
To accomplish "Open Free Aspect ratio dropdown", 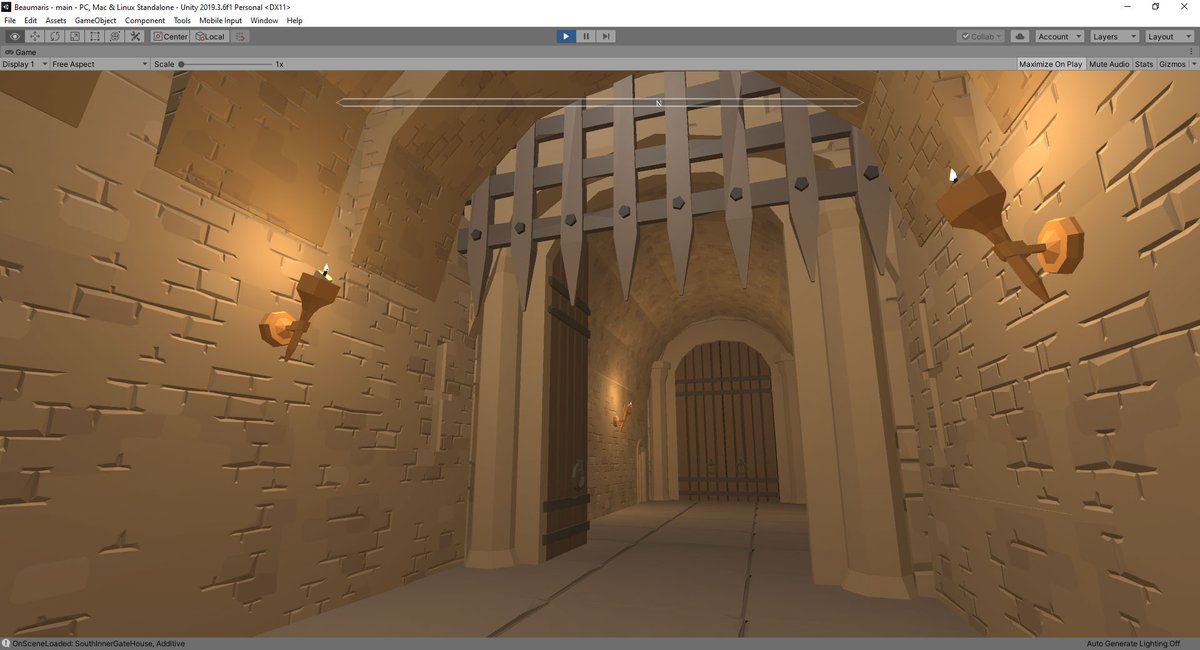I will click(x=100, y=64).
